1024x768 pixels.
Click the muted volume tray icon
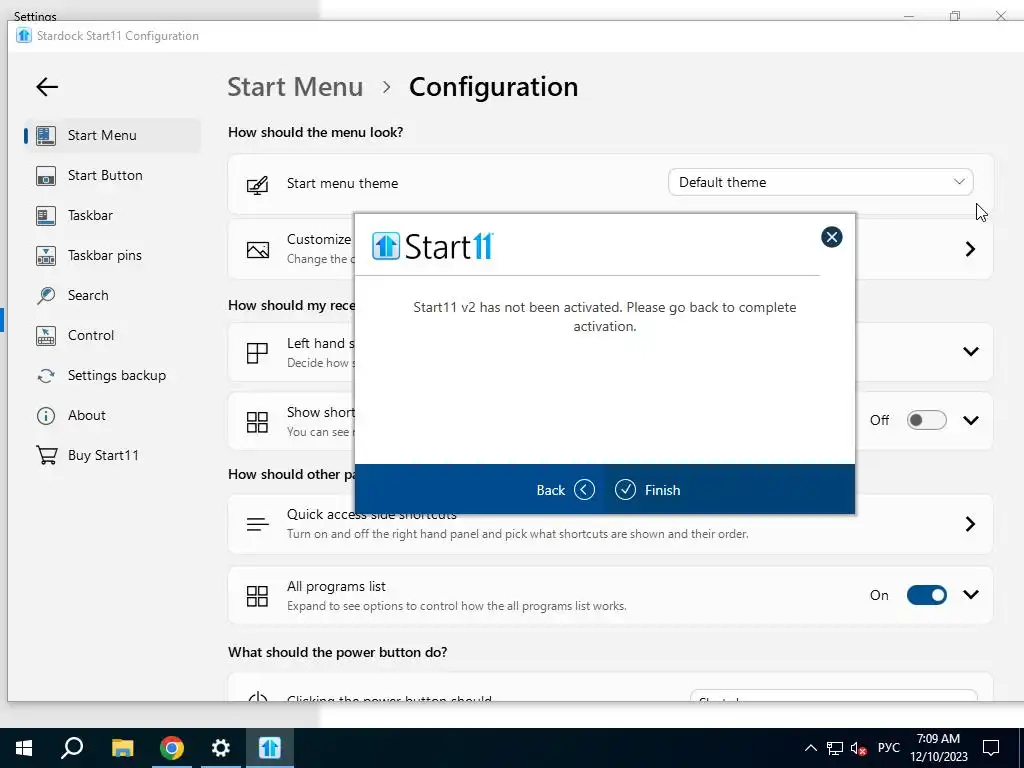click(859, 748)
